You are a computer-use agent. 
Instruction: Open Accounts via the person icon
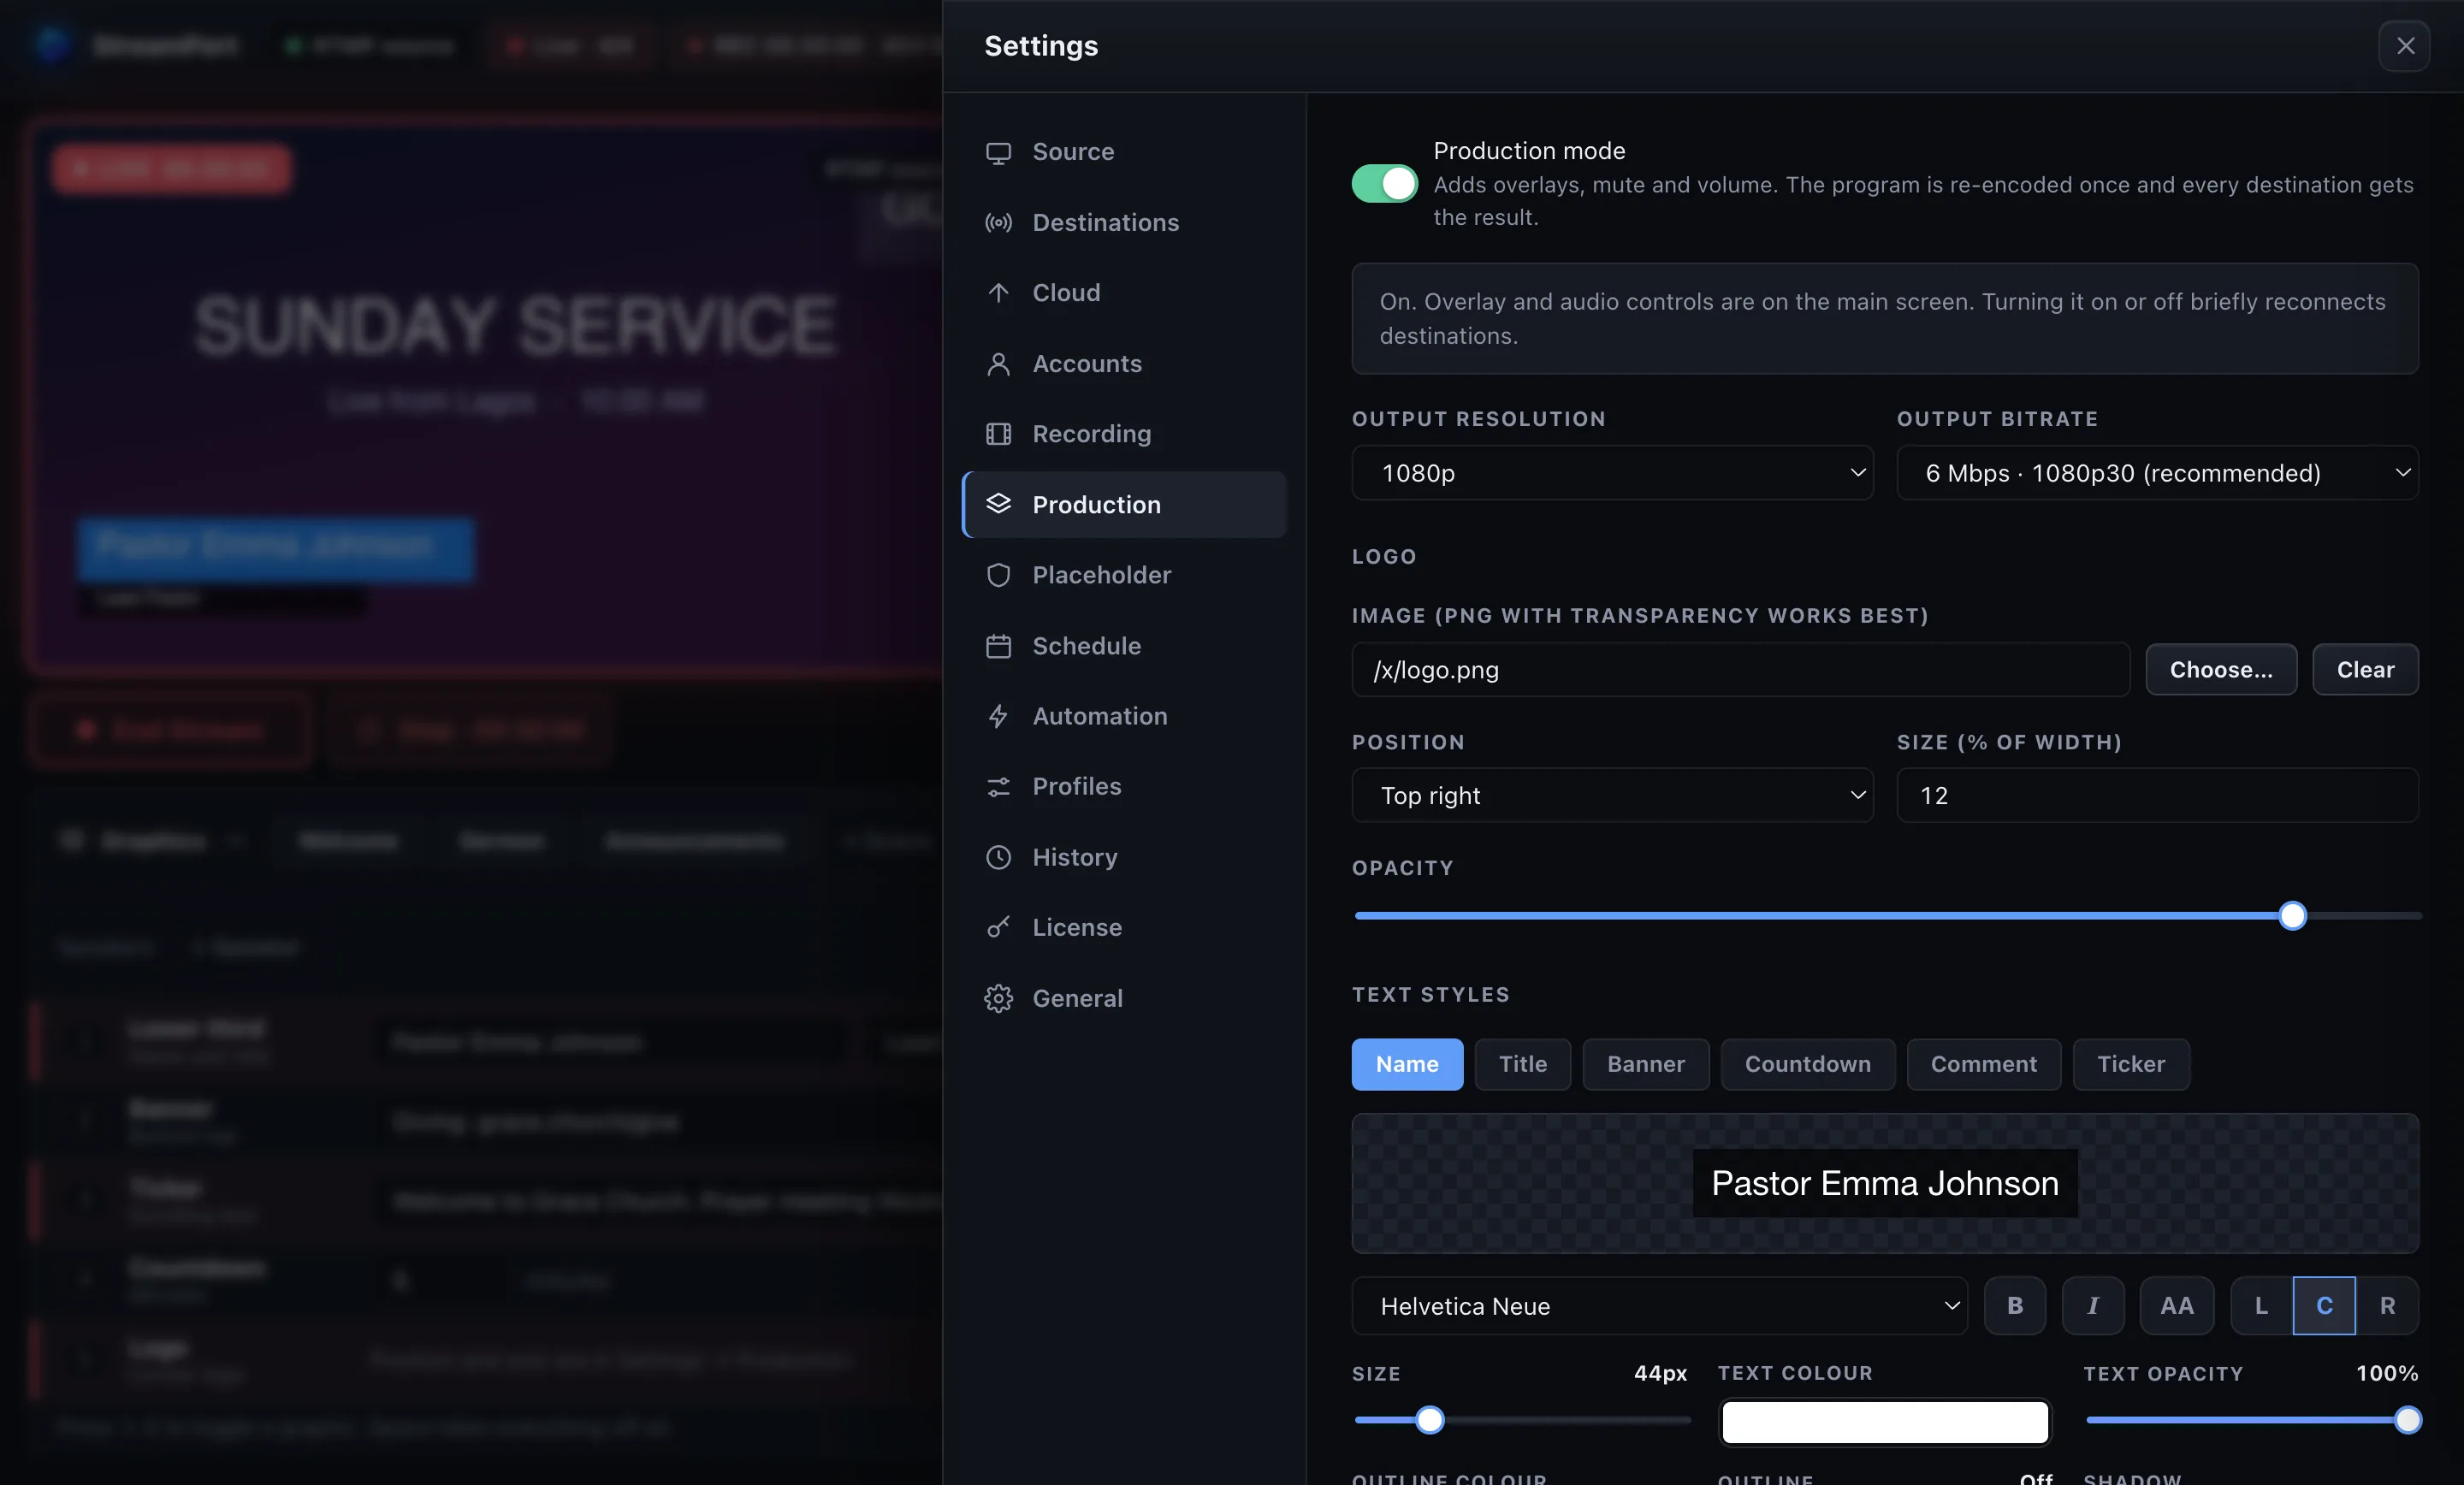click(998, 364)
